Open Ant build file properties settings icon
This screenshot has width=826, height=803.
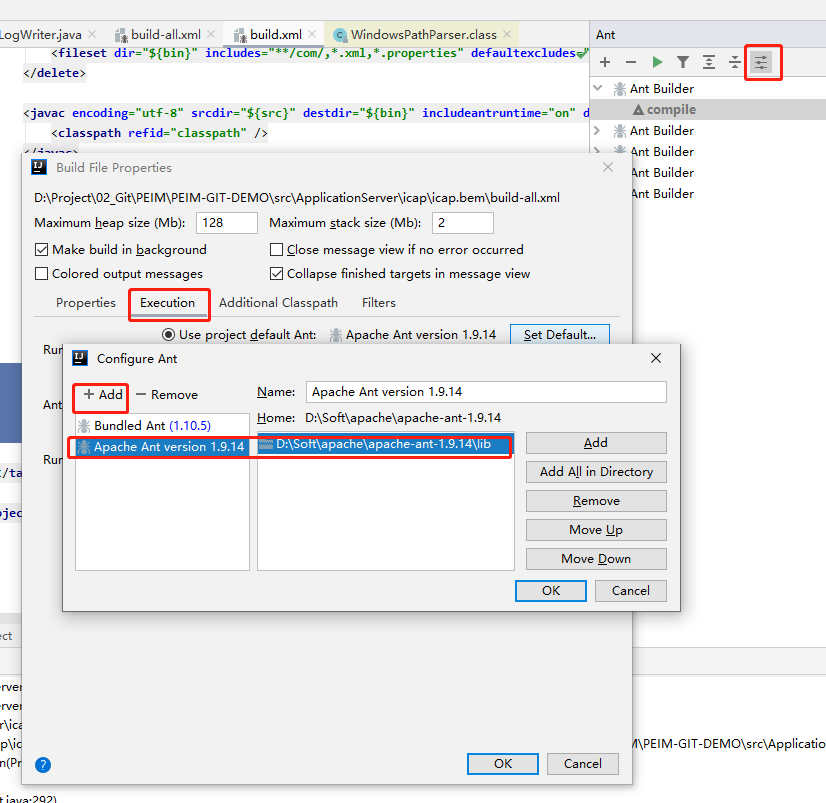pos(763,62)
